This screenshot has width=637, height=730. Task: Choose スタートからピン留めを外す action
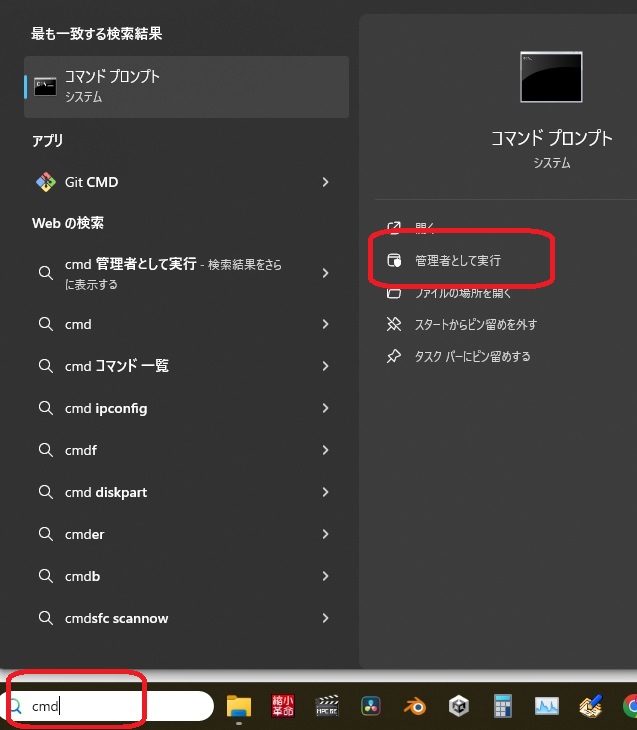point(475,324)
